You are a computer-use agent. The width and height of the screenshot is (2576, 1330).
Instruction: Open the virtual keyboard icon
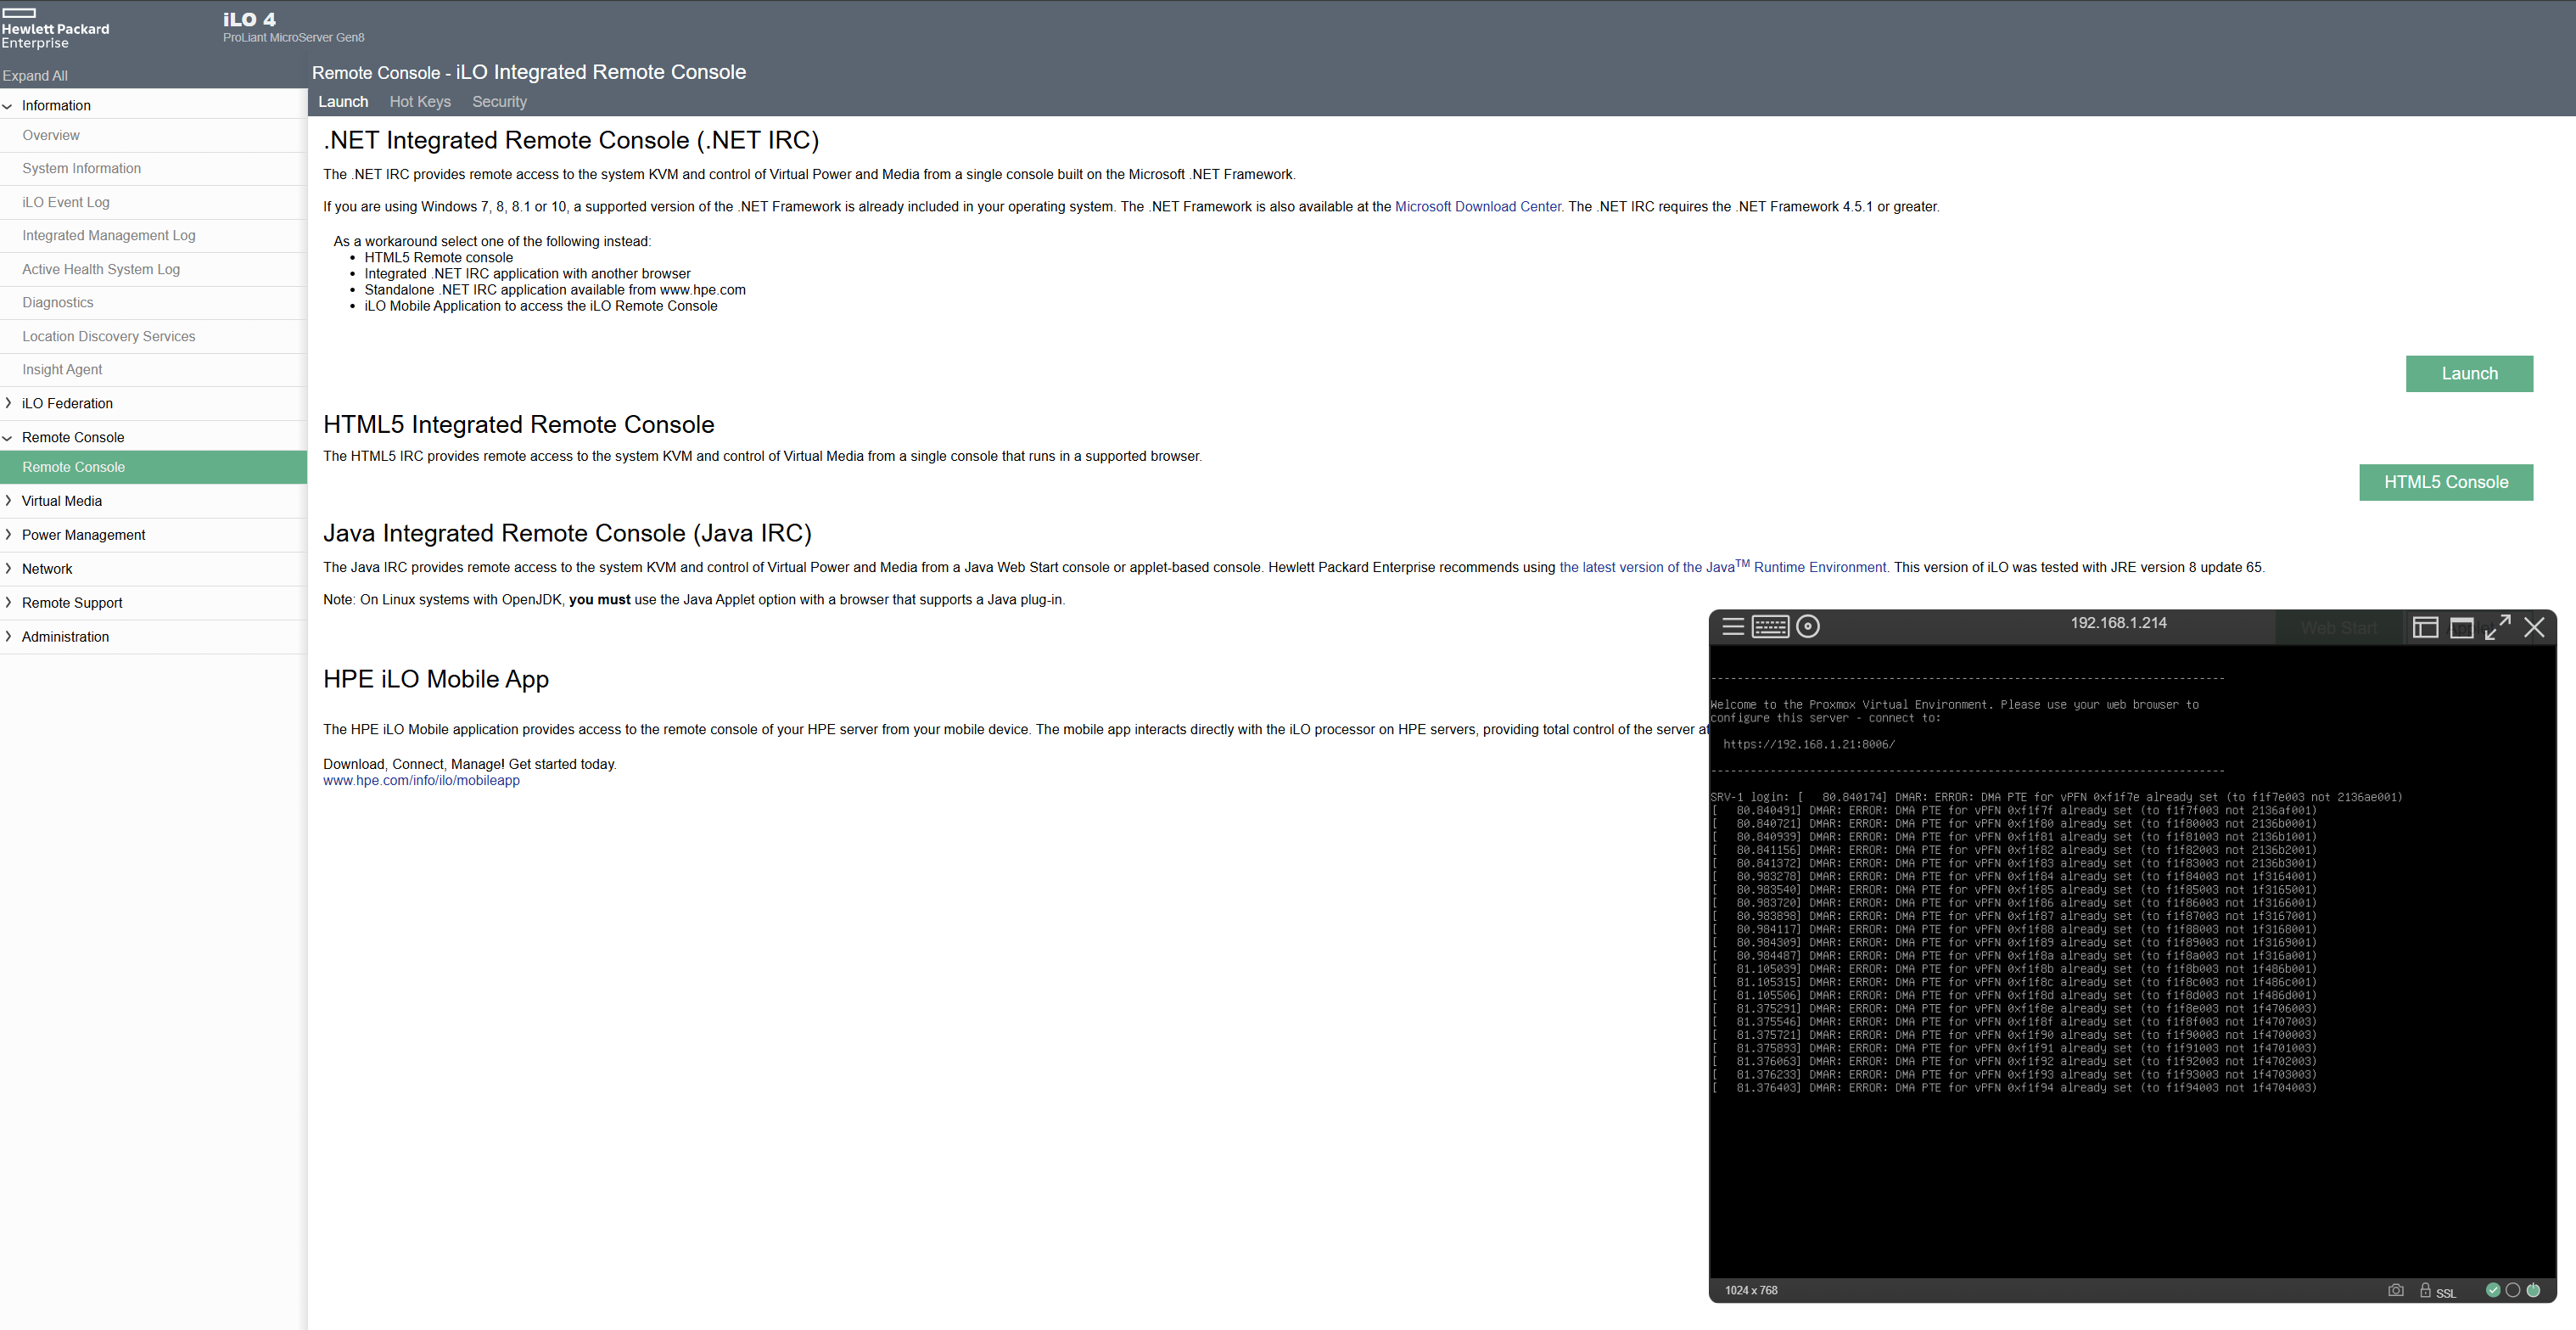1770,627
